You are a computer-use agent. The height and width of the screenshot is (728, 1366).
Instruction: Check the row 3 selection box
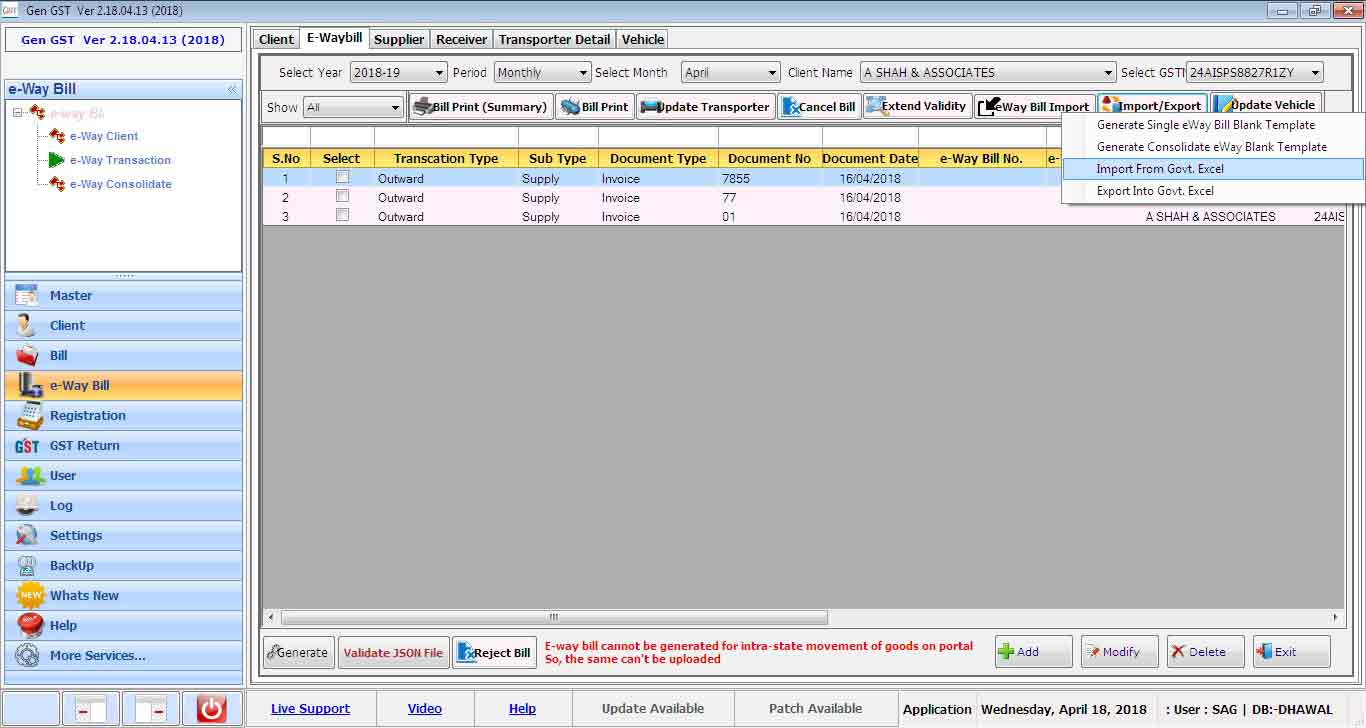(x=343, y=216)
